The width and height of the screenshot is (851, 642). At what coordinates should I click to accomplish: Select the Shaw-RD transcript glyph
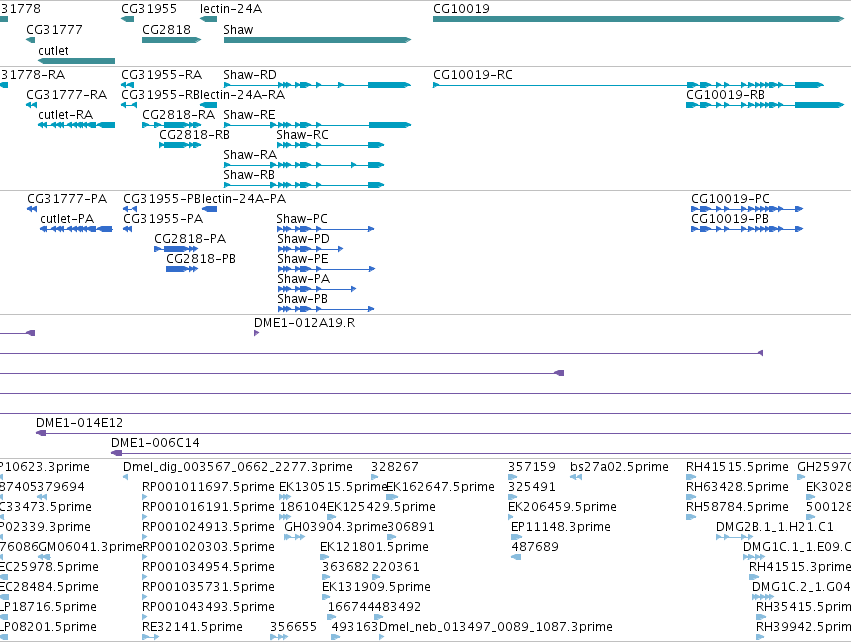click(317, 85)
